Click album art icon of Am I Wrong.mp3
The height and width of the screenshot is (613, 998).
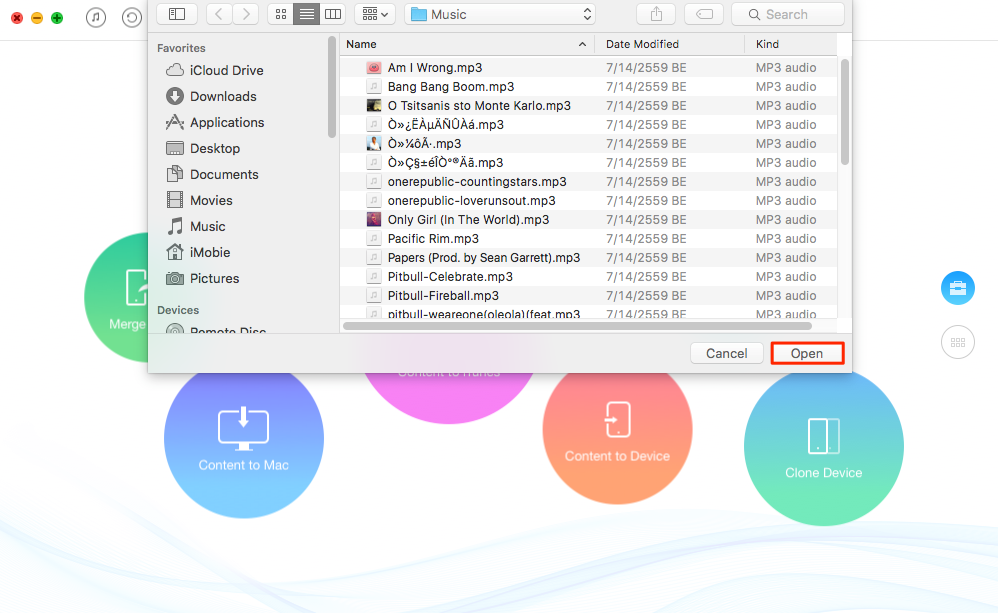pyautogui.click(x=374, y=67)
